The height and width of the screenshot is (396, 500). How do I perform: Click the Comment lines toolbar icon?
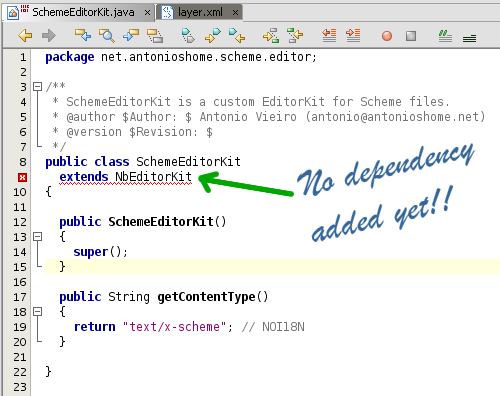click(x=445, y=36)
